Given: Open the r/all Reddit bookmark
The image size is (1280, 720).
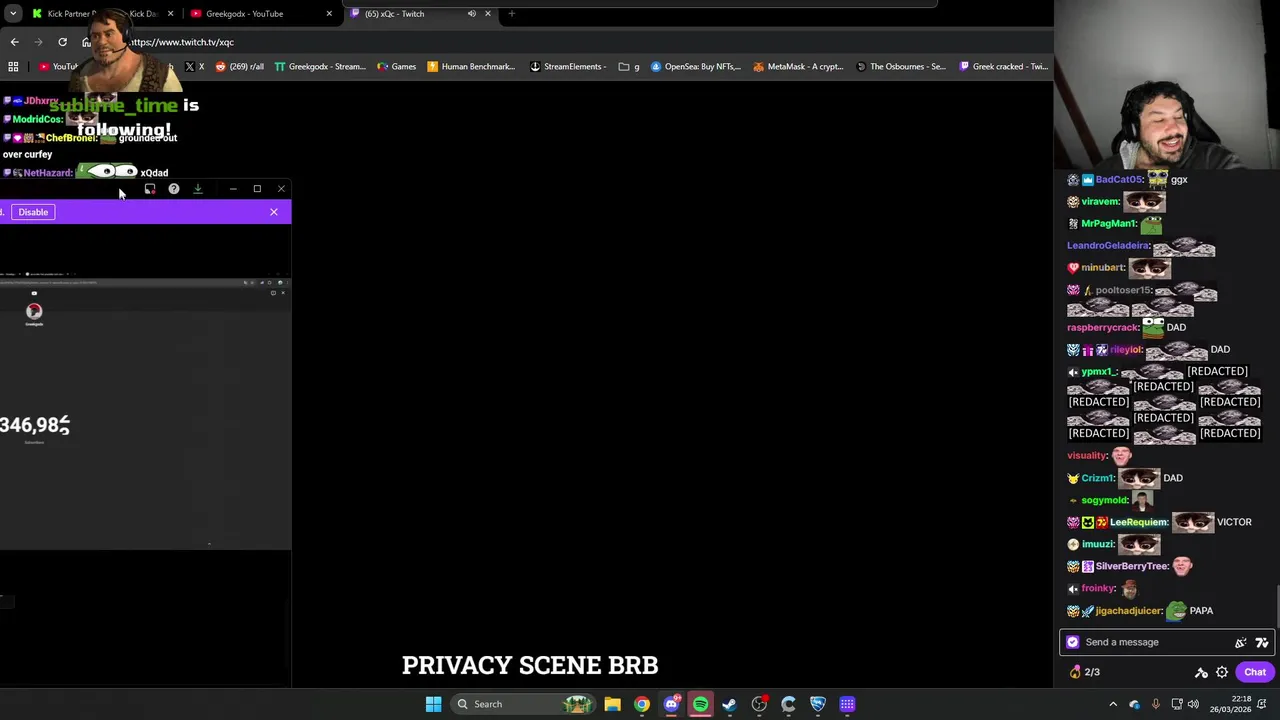Looking at the screenshot, I should point(239,66).
